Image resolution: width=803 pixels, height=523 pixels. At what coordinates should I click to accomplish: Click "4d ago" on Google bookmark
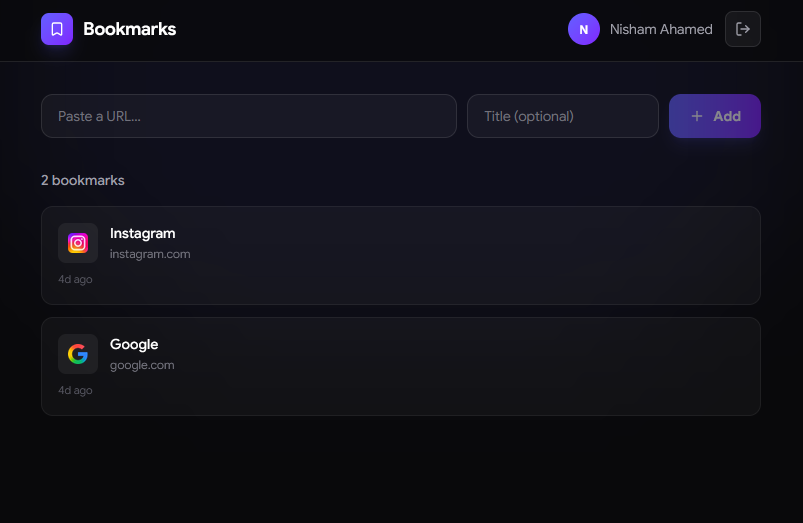[x=75, y=390]
